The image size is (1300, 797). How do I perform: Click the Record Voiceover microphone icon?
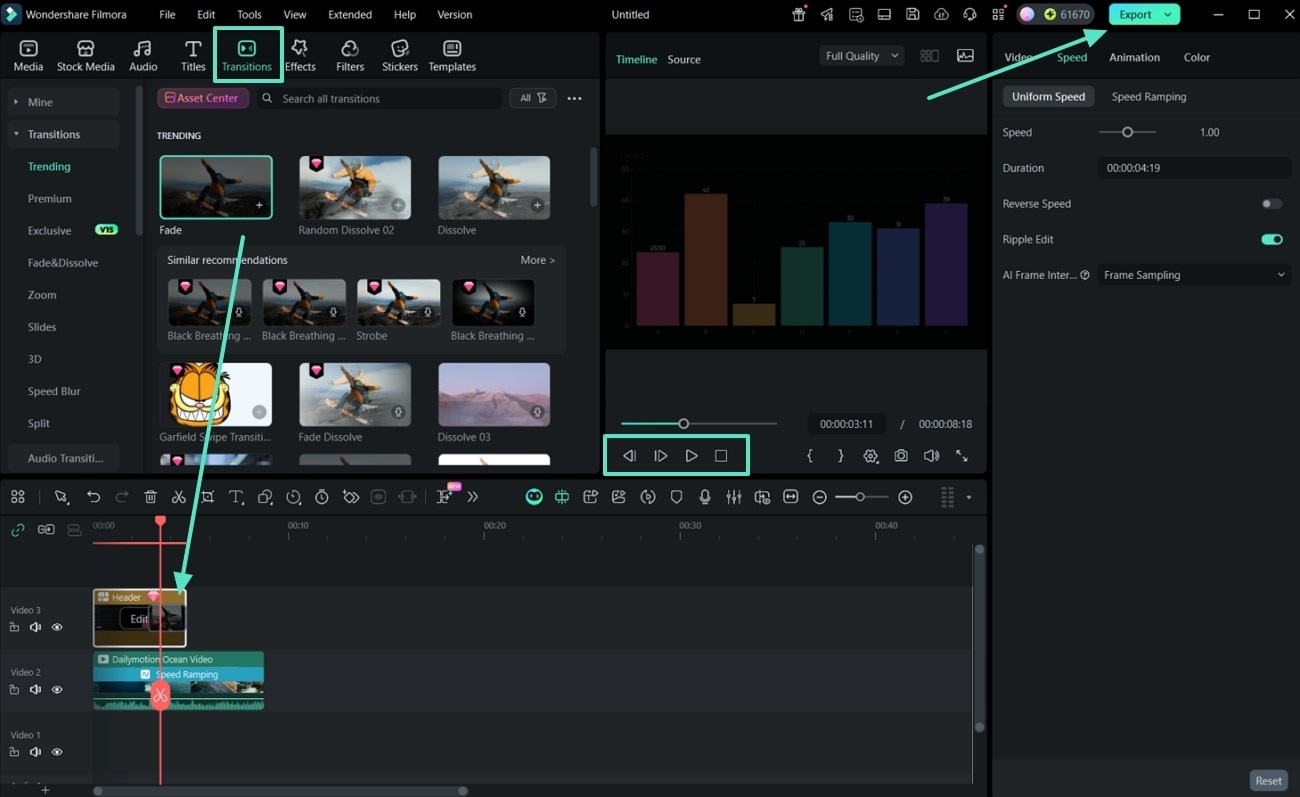click(x=705, y=496)
